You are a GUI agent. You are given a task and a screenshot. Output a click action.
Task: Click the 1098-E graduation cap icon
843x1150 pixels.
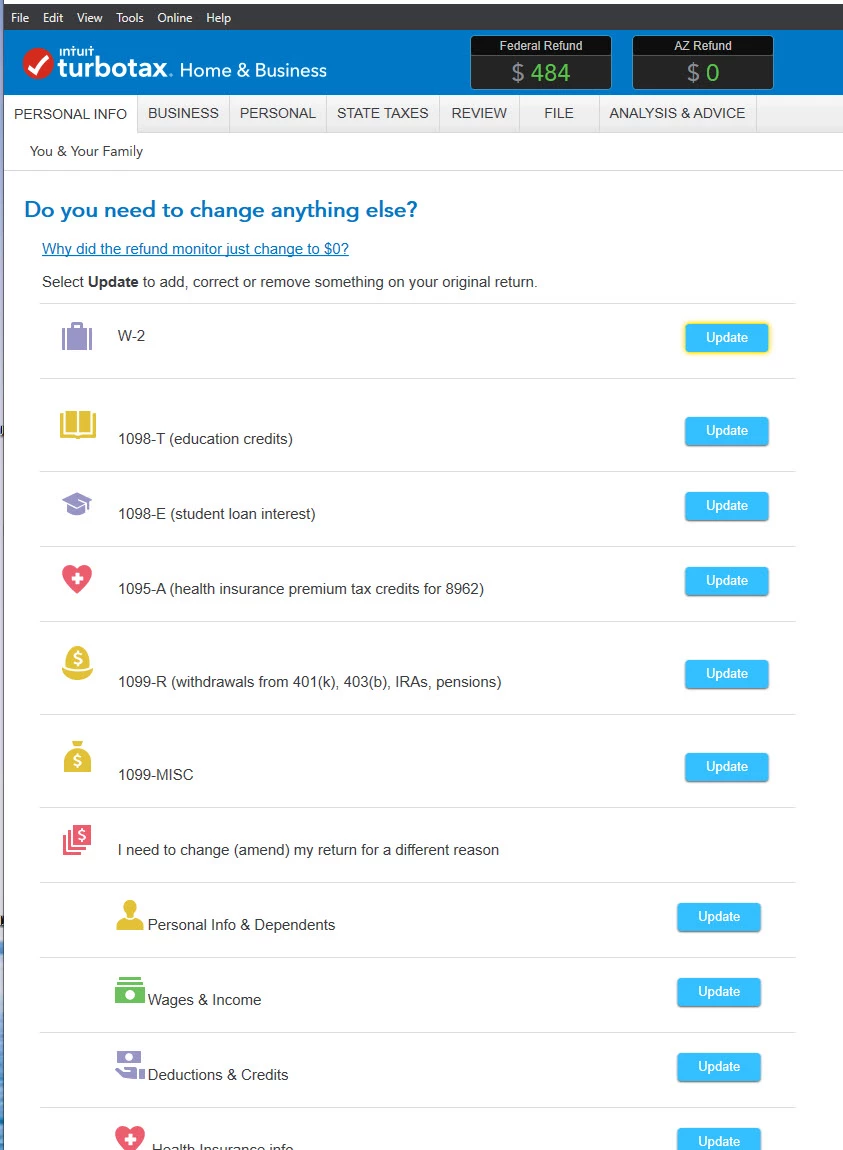pyautogui.click(x=77, y=504)
